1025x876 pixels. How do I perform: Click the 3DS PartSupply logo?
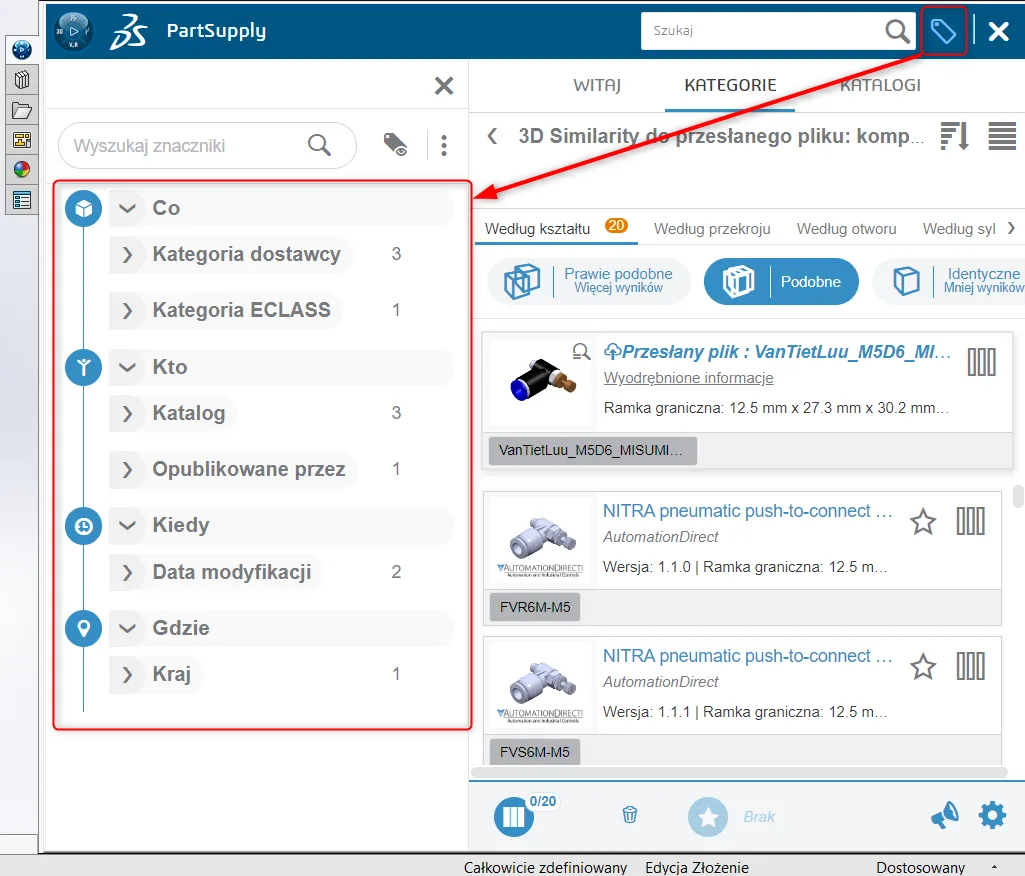point(128,31)
